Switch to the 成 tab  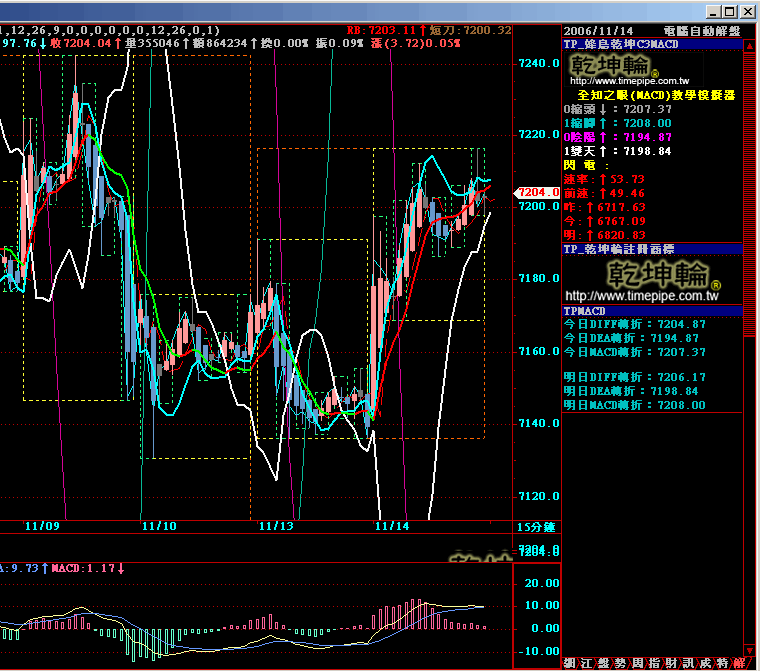[704, 662]
